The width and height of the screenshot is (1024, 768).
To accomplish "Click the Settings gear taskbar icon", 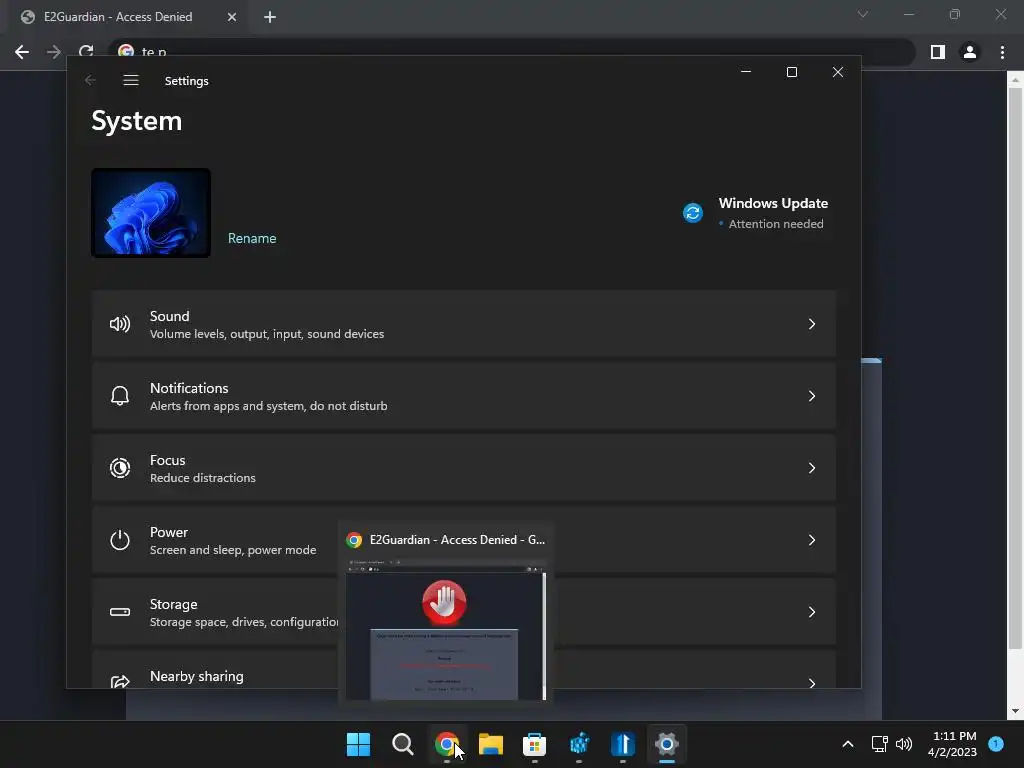I will click(x=667, y=744).
